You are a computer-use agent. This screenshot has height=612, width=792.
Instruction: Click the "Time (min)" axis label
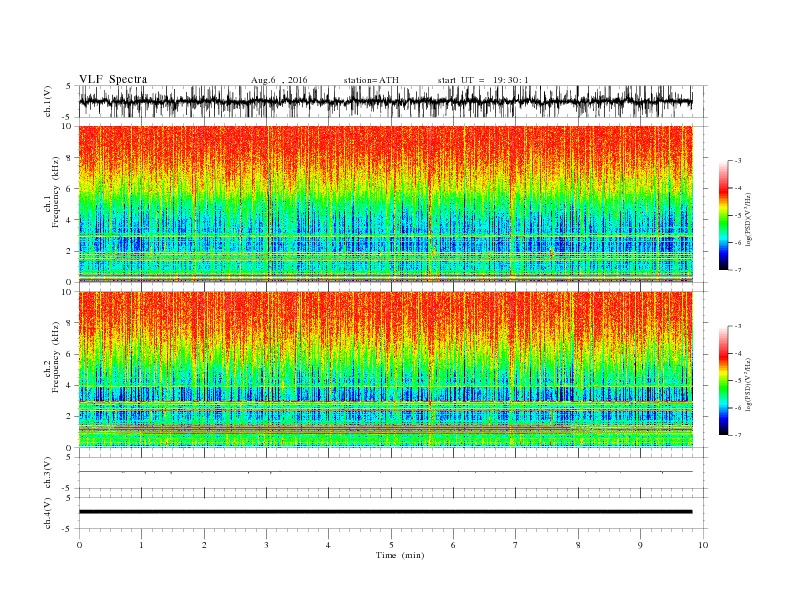[400, 555]
